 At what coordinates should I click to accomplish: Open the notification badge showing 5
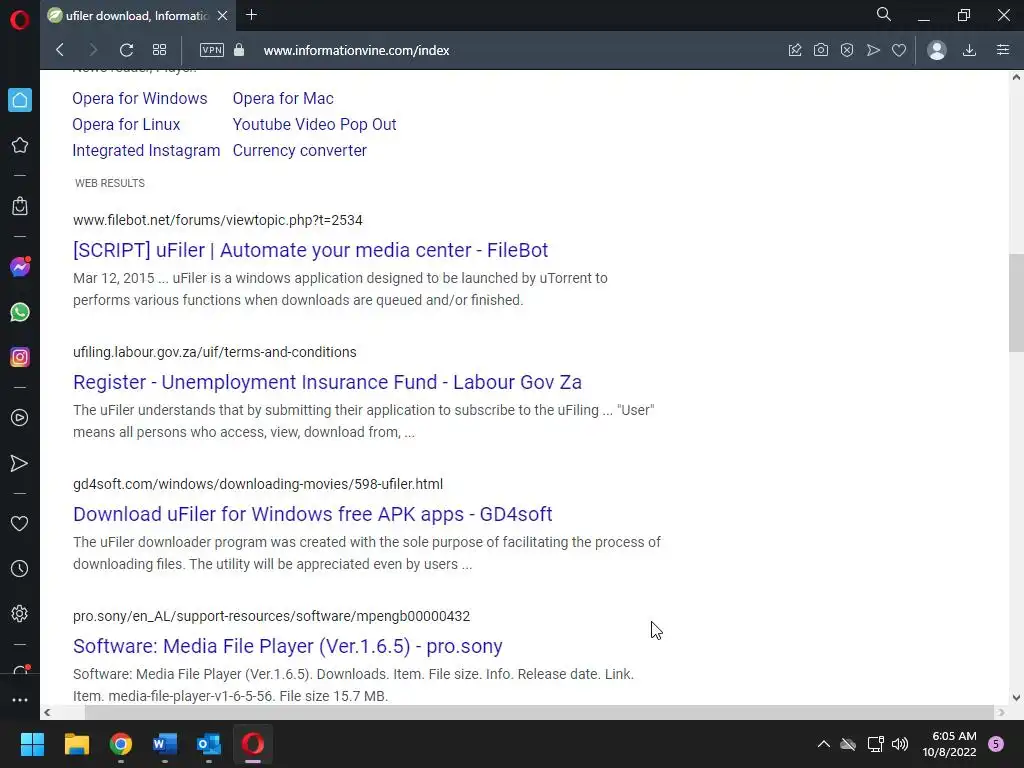[996, 744]
